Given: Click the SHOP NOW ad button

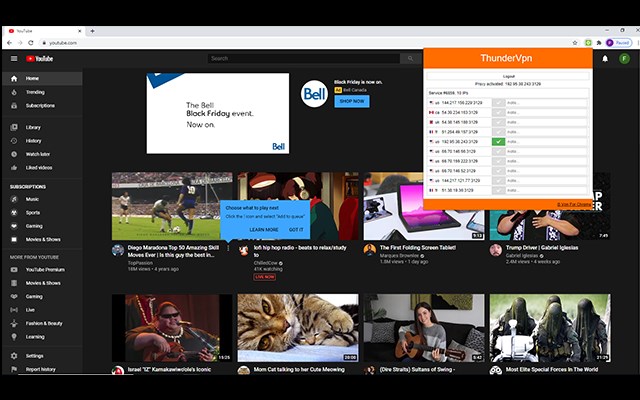Looking at the screenshot, I should click(x=352, y=101).
